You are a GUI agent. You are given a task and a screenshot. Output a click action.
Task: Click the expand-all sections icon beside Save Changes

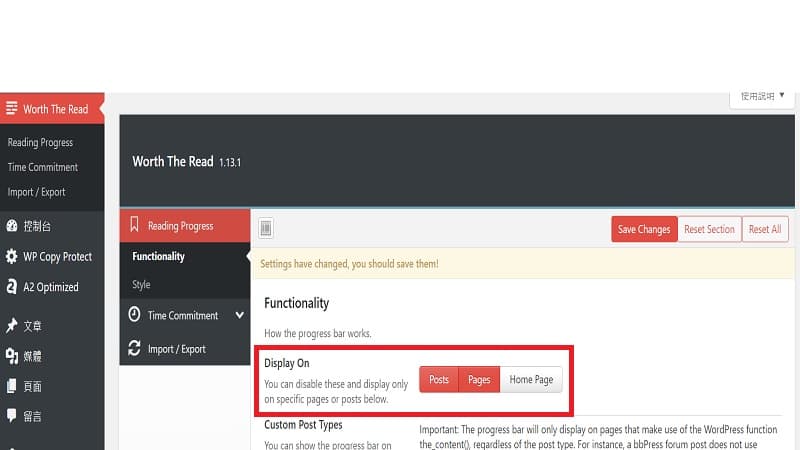click(x=266, y=229)
